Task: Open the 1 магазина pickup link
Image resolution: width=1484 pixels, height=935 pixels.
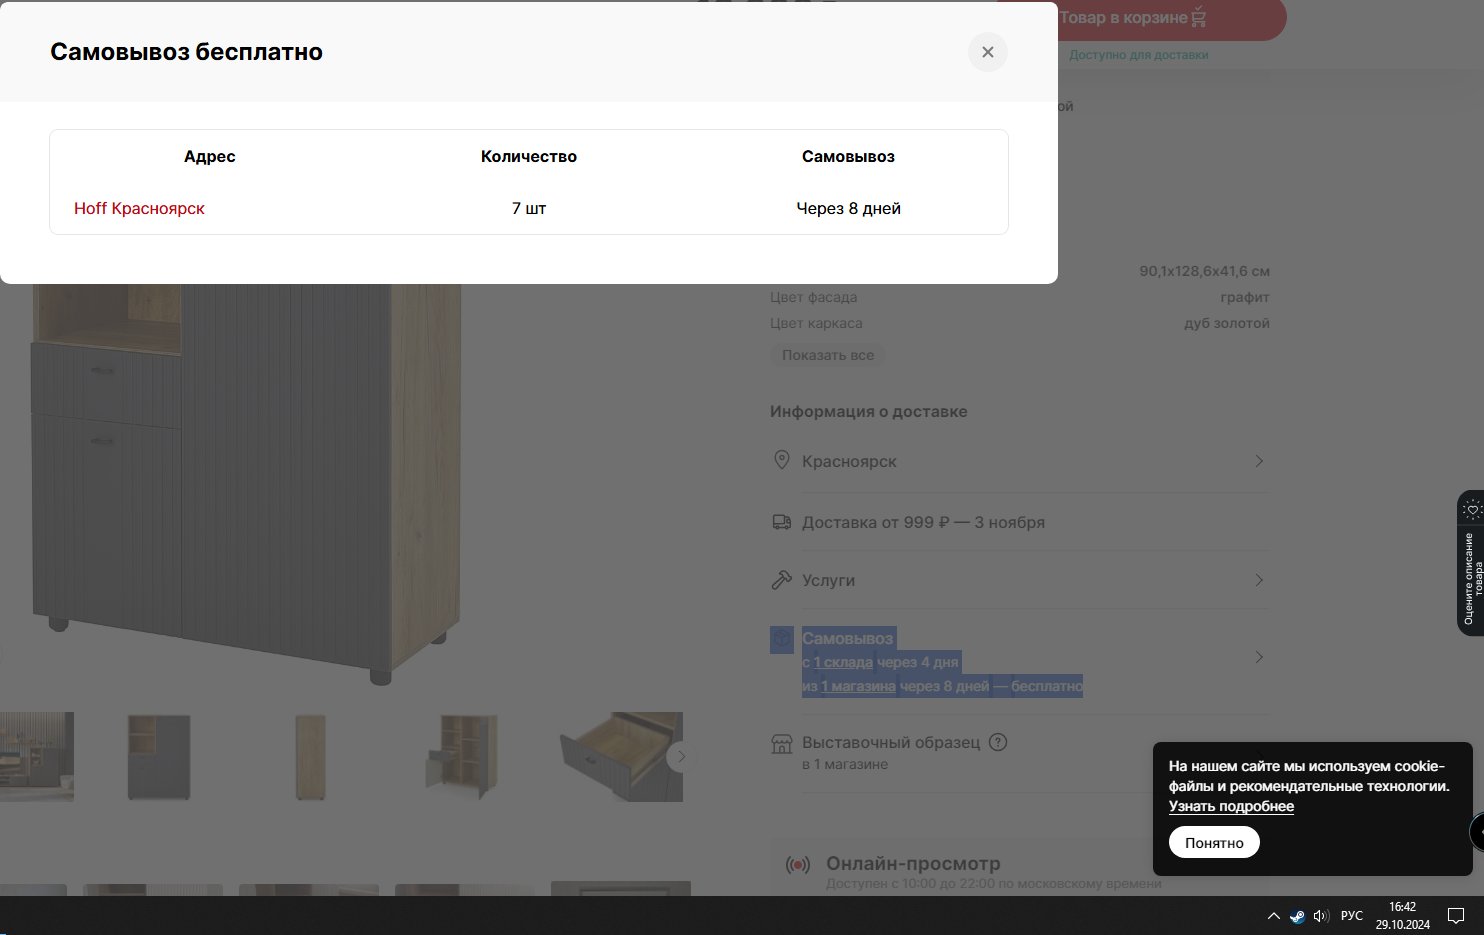Action: point(858,686)
